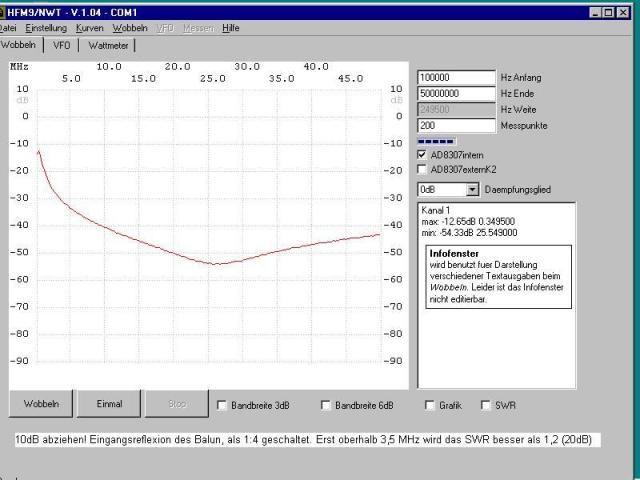The height and width of the screenshot is (480, 640).
Task: Open the Kurven menu
Action: pos(89,28)
